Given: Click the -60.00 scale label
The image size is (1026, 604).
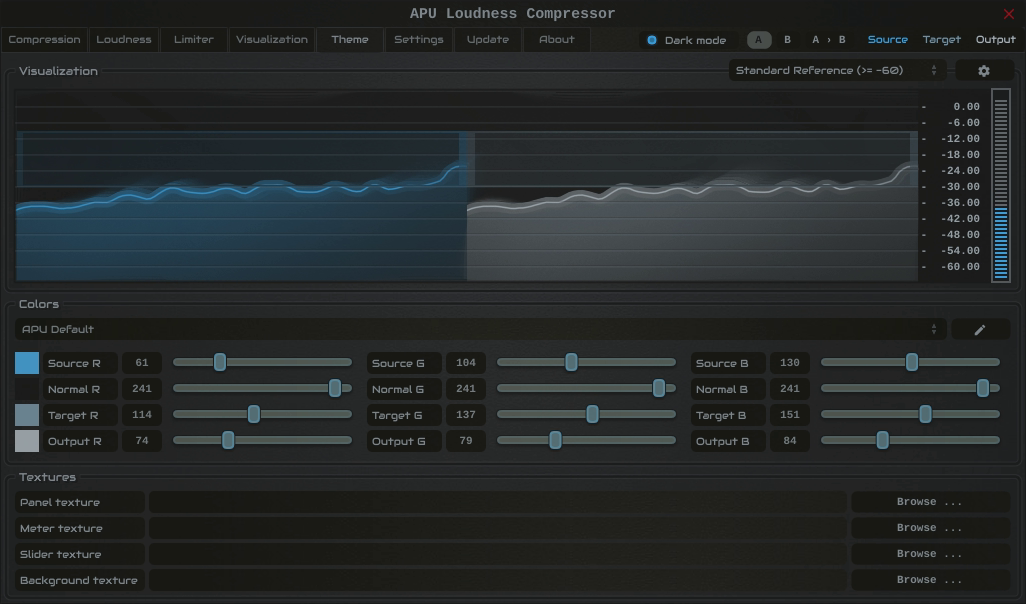Looking at the screenshot, I should [960, 267].
